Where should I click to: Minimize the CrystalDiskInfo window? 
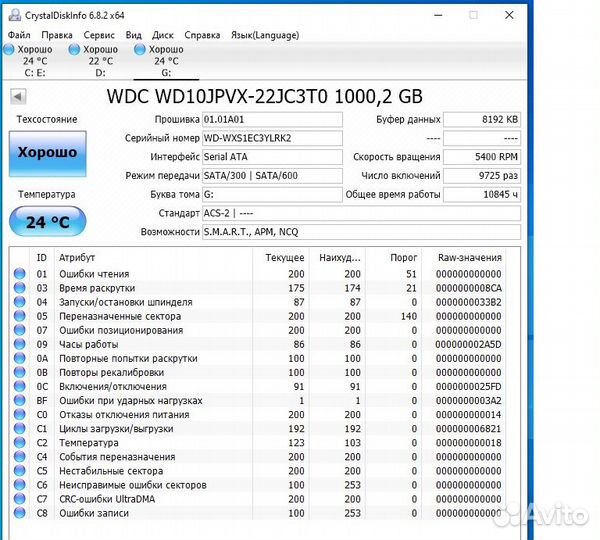[x=438, y=15]
